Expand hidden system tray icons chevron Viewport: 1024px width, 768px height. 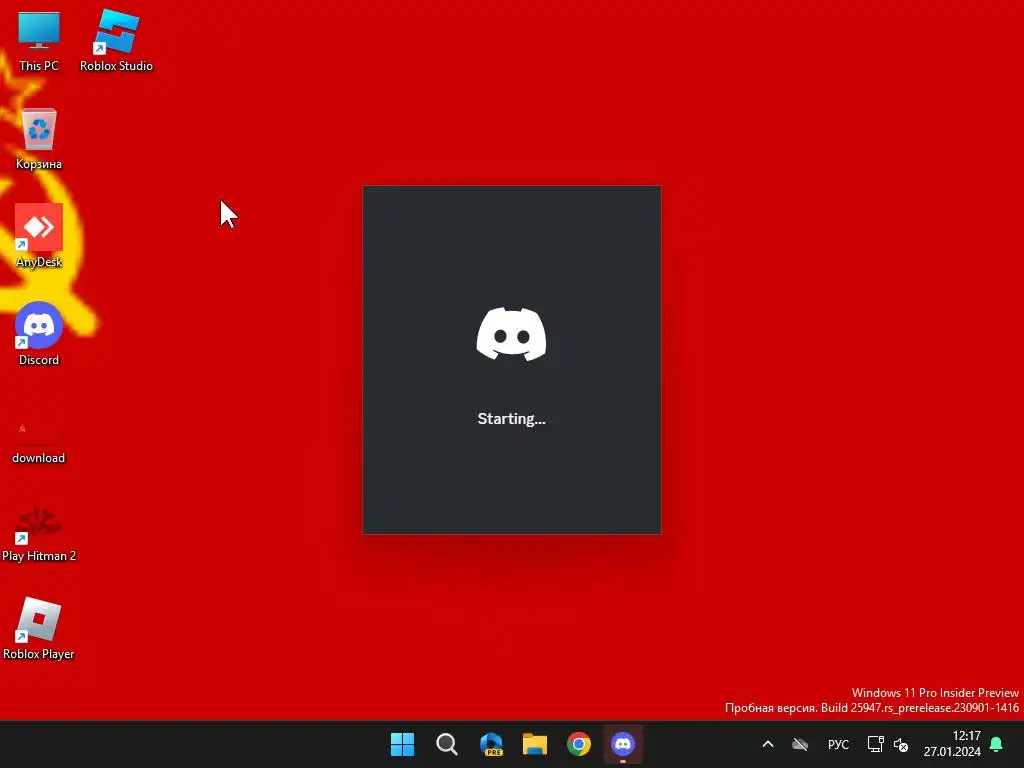point(768,744)
